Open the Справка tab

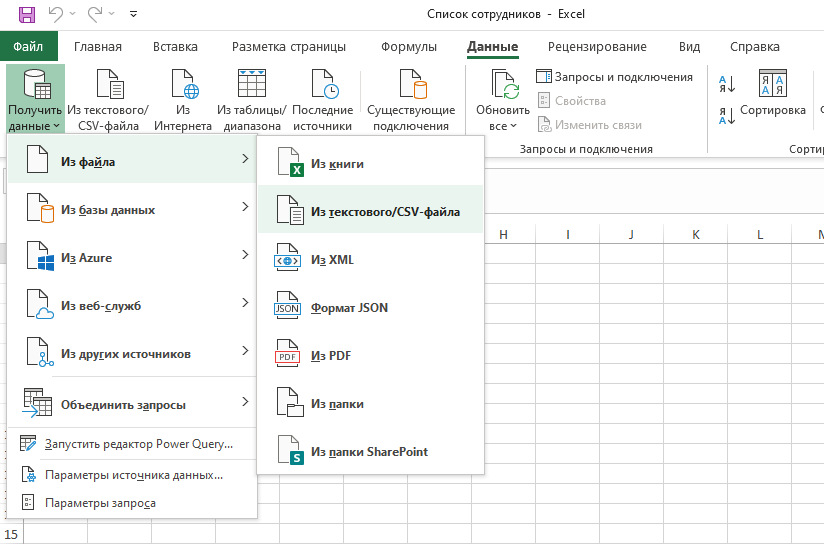click(x=754, y=47)
